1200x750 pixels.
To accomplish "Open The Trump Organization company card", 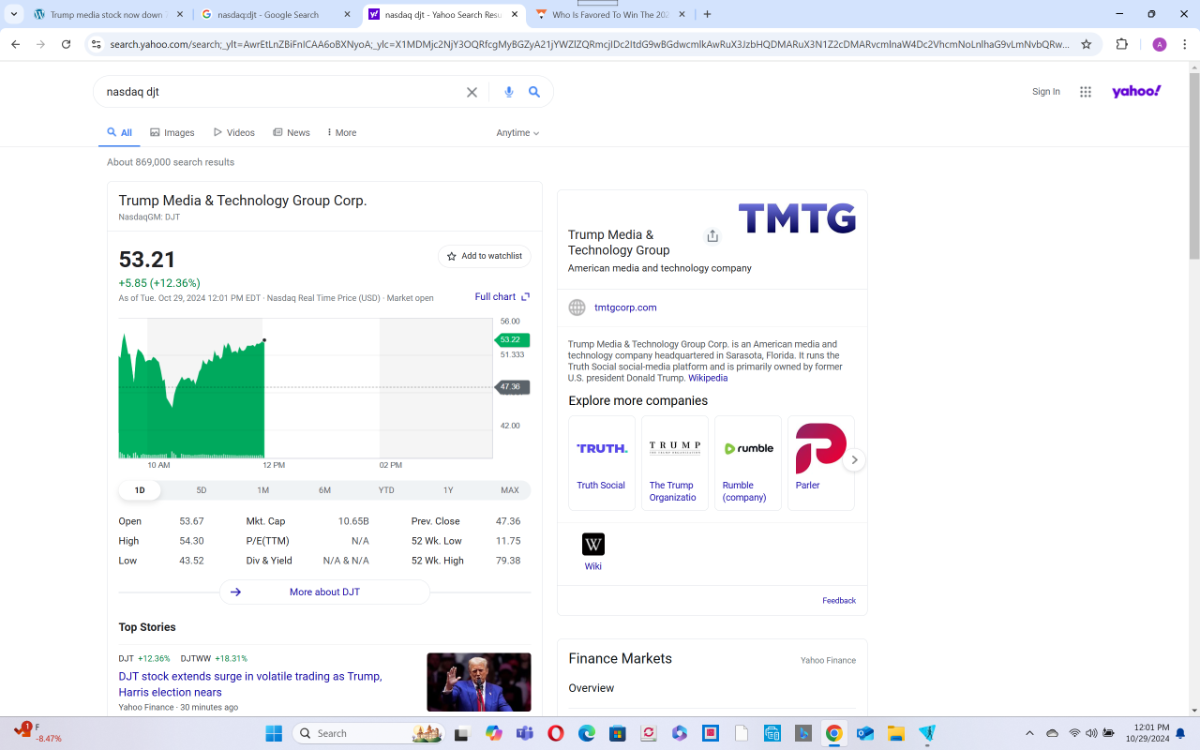I will tap(674, 463).
